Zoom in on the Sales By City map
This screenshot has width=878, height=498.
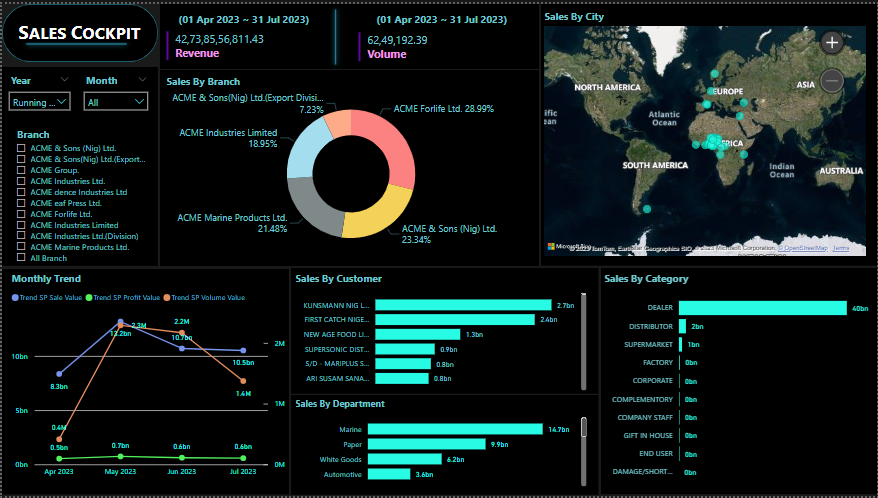(x=832, y=43)
